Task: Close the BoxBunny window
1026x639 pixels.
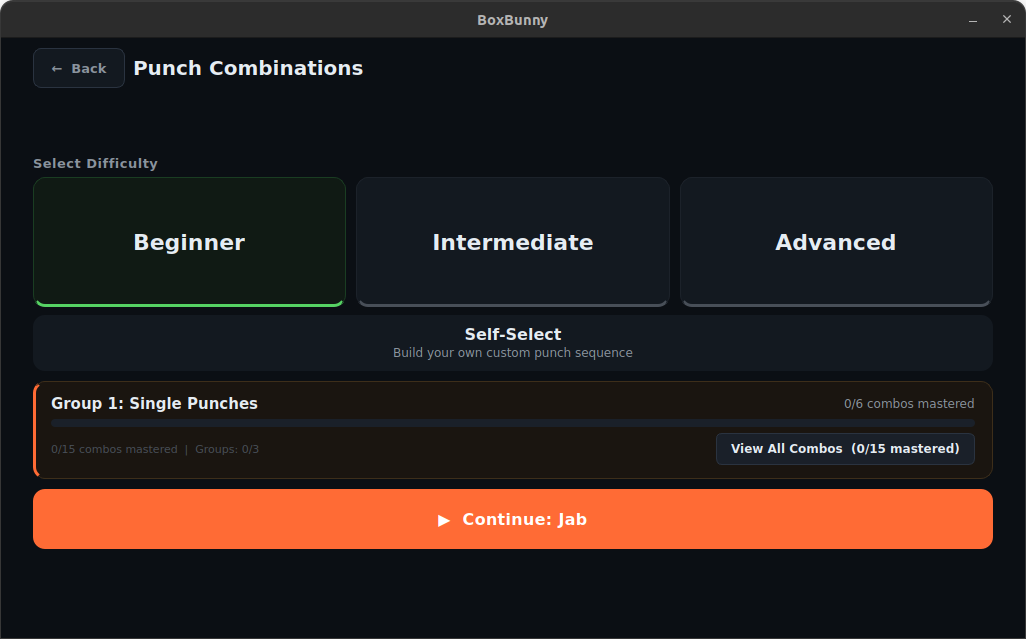Action: pyautogui.click(x=1006, y=20)
